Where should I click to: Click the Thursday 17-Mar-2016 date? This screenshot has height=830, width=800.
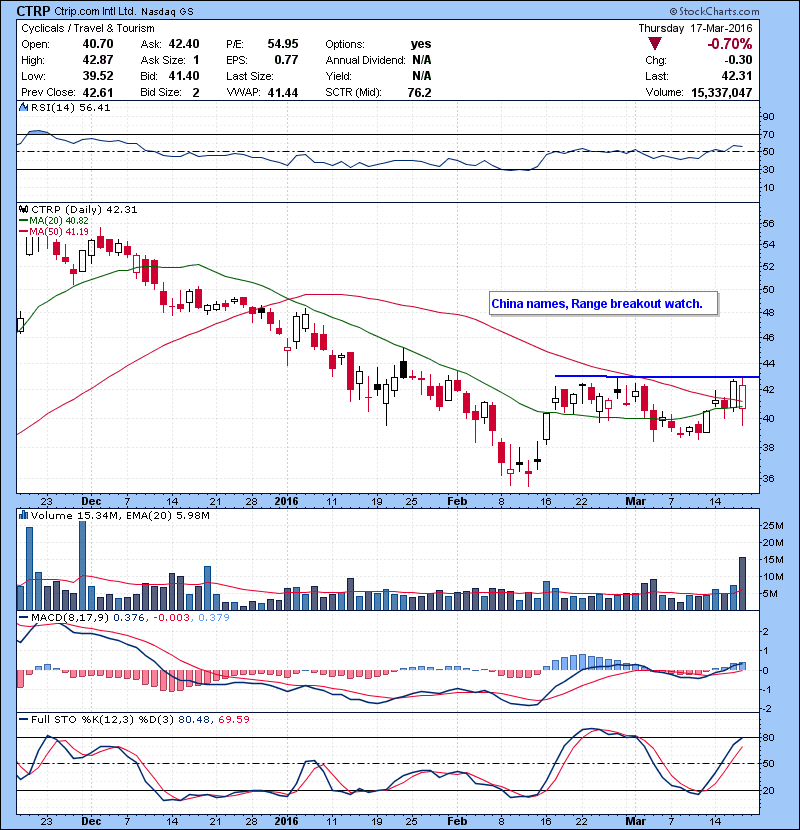695,28
